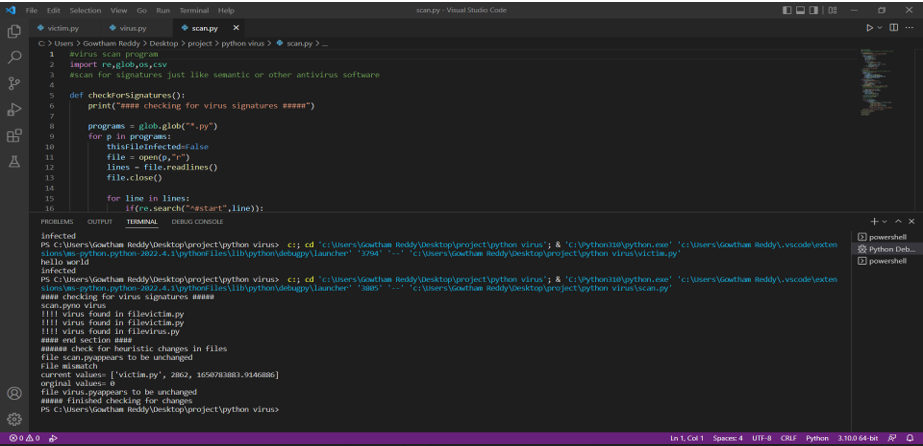Customize Layout from title bar icon
Screen dimensions: 923x446
click(832, 11)
